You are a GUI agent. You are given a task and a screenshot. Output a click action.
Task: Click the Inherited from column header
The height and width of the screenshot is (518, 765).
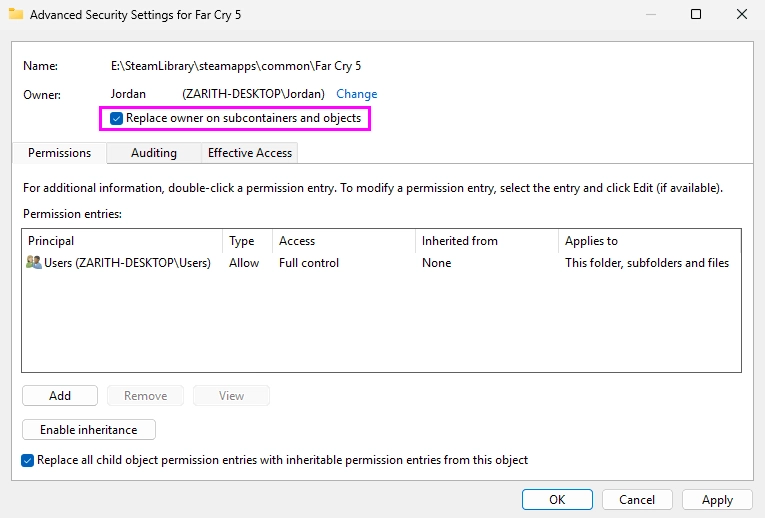point(487,241)
